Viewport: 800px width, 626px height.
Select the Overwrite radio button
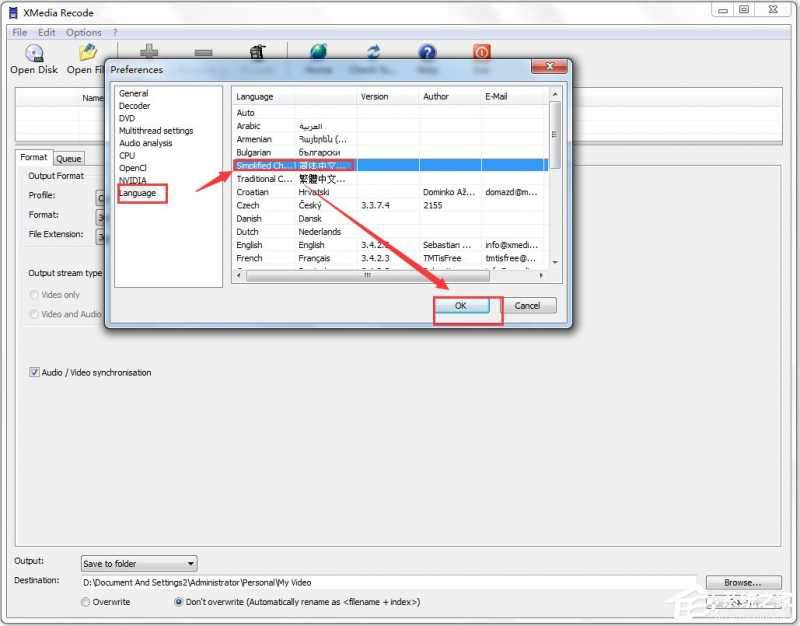point(86,602)
